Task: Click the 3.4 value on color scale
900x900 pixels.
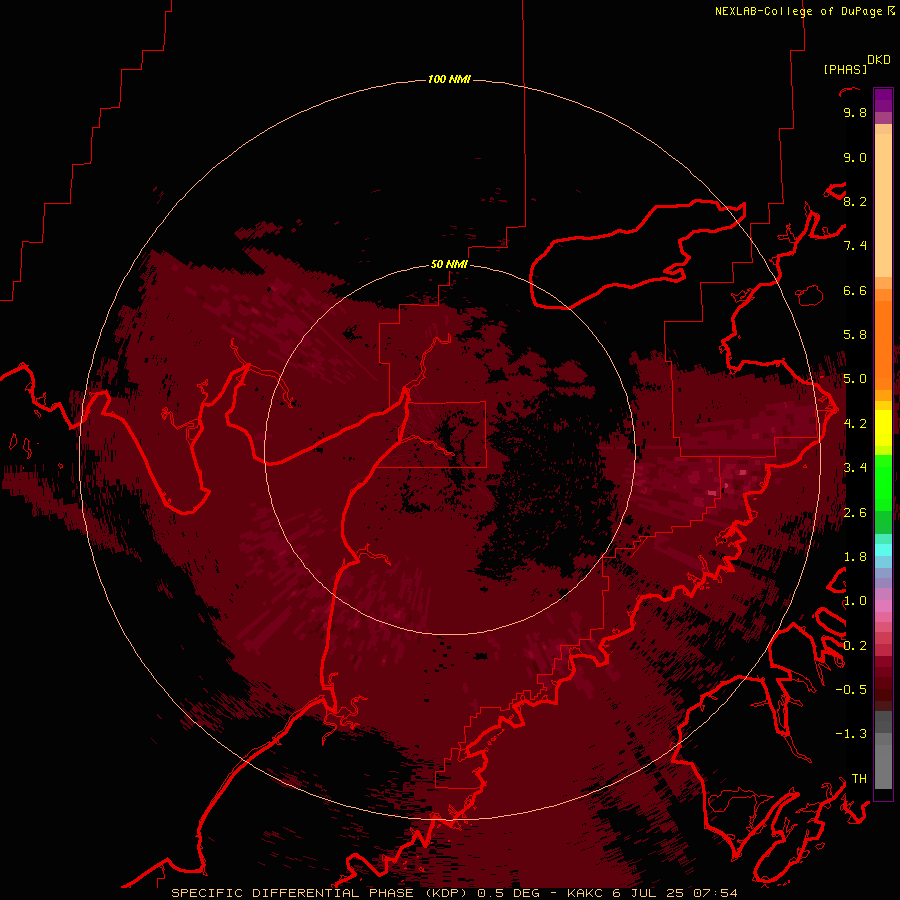Action: pos(855,468)
